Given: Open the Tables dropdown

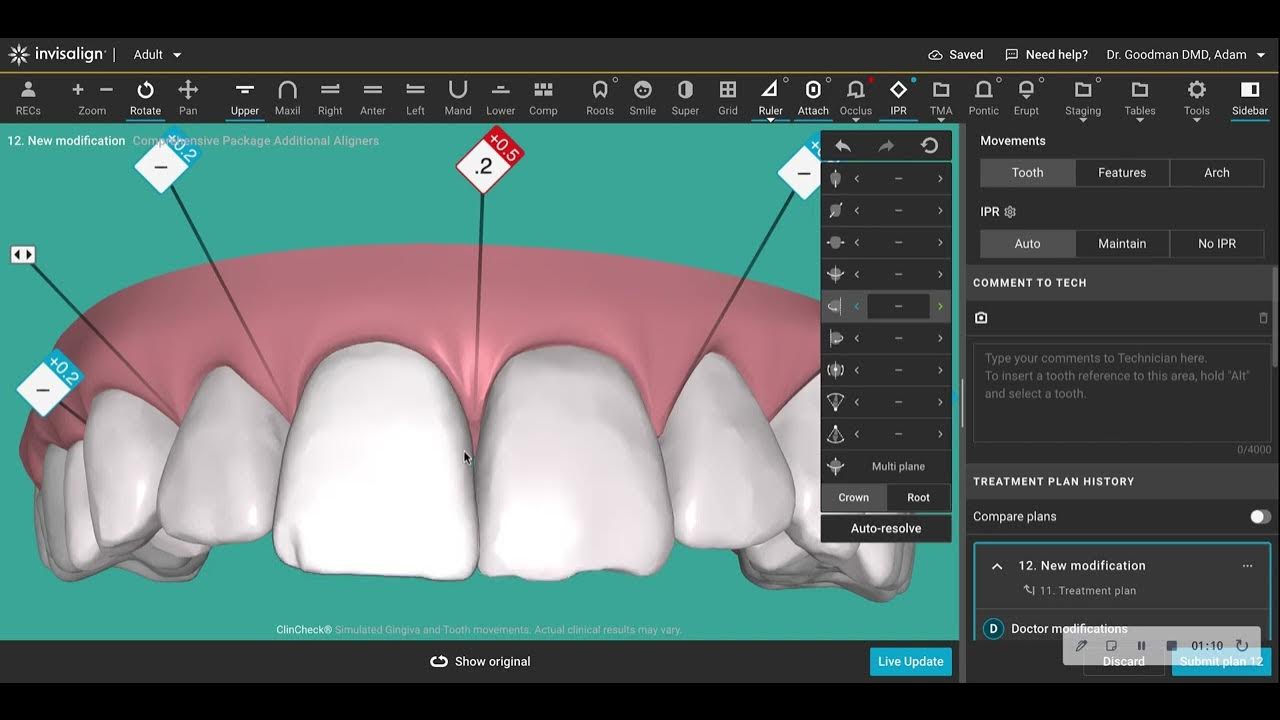Looking at the screenshot, I should pyautogui.click(x=1140, y=98).
